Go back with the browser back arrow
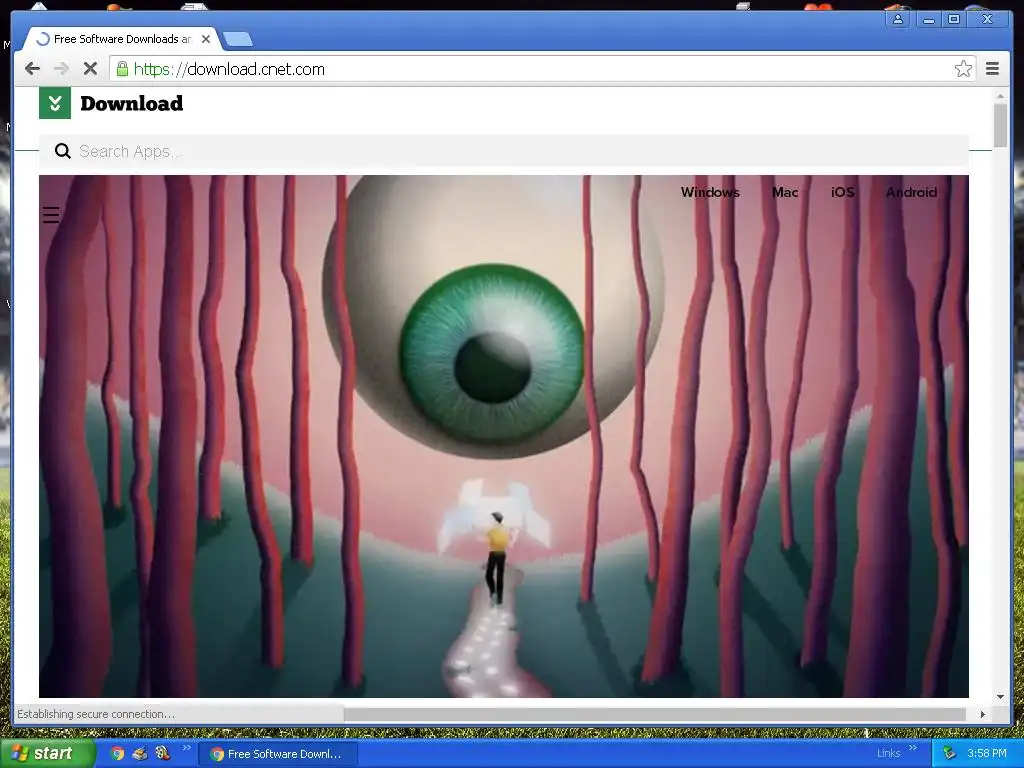The image size is (1024, 768). 32,69
